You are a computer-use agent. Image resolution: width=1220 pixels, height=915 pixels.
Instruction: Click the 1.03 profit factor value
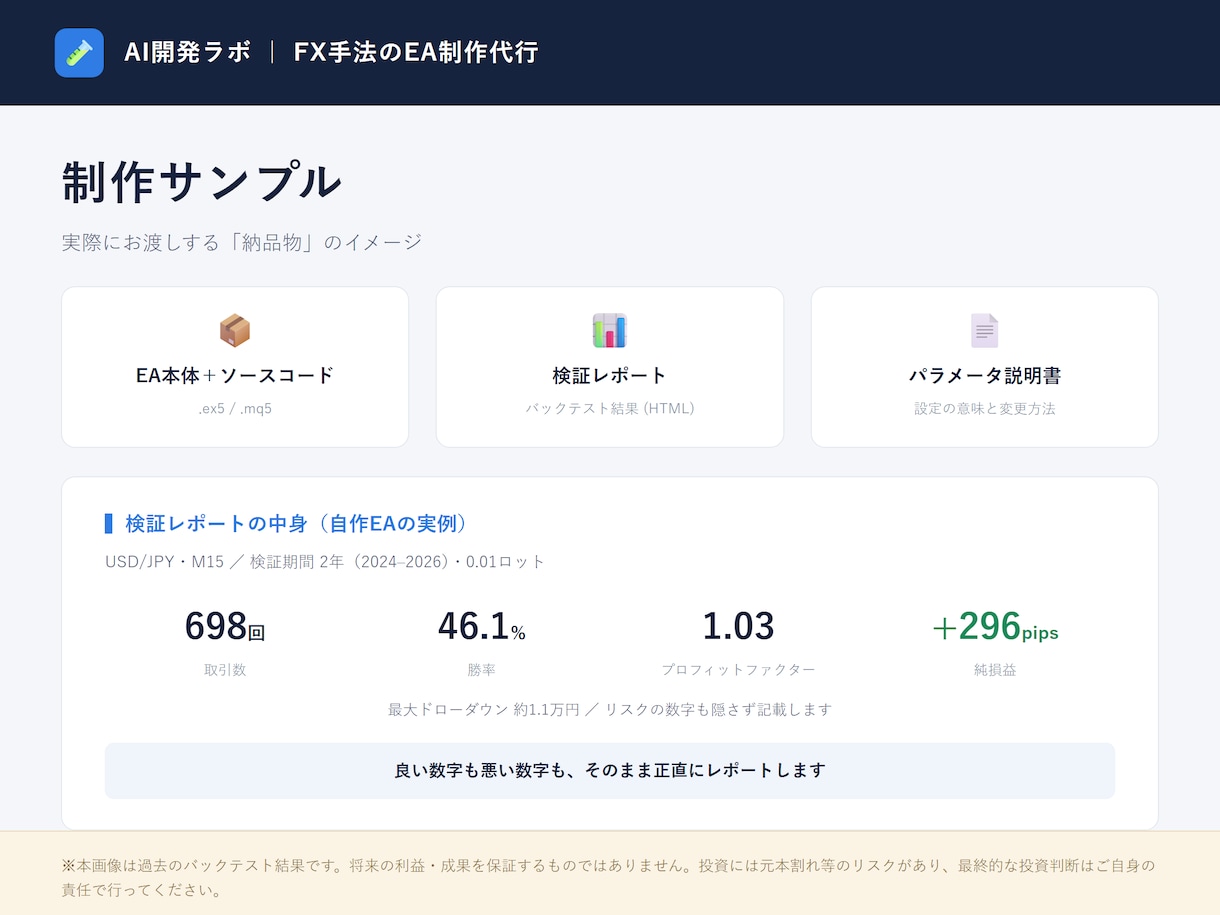point(739,627)
